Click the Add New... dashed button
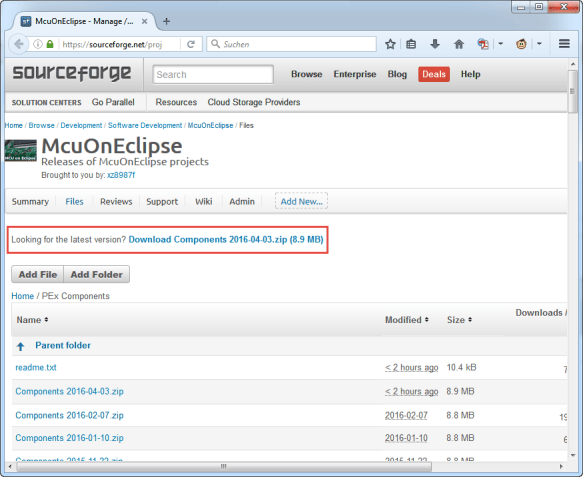The height and width of the screenshot is (477, 583). coord(301,201)
